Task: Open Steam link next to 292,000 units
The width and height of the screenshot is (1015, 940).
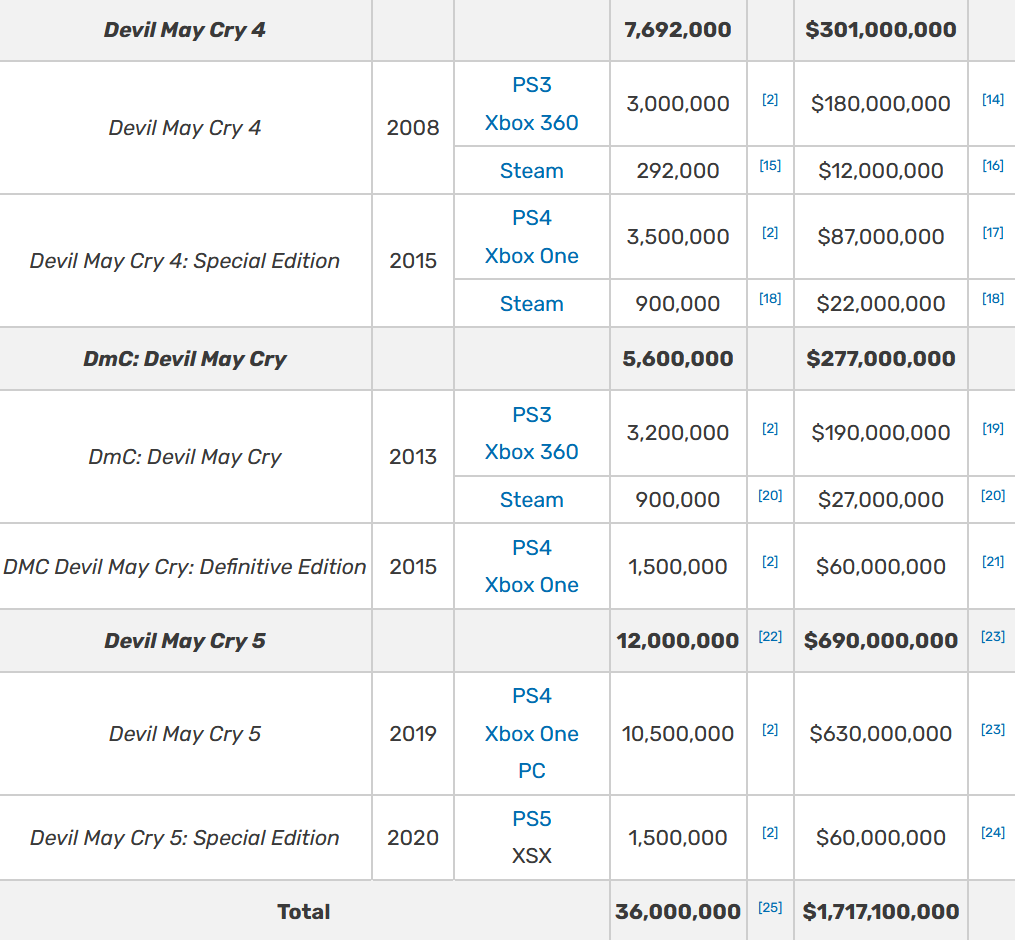Action: (x=531, y=171)
